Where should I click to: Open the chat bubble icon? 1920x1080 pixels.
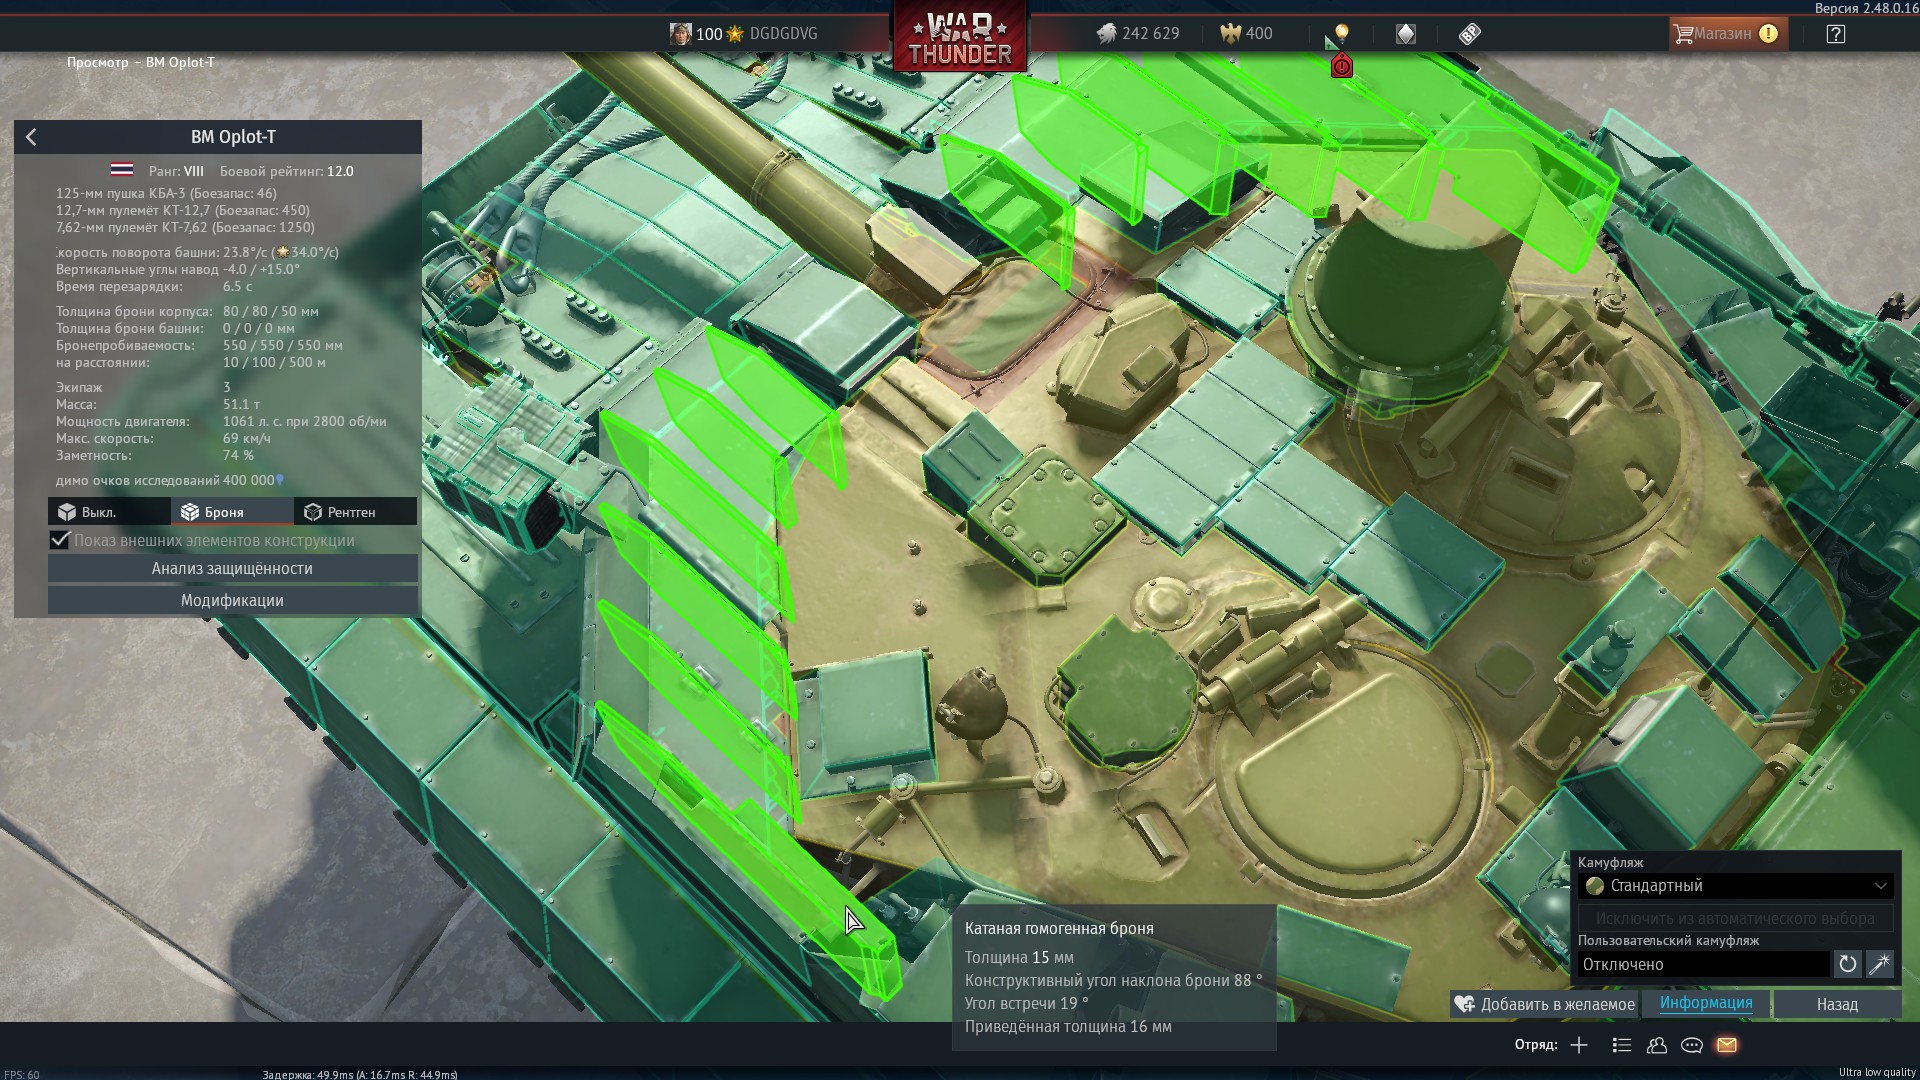coord(1692,1045)
